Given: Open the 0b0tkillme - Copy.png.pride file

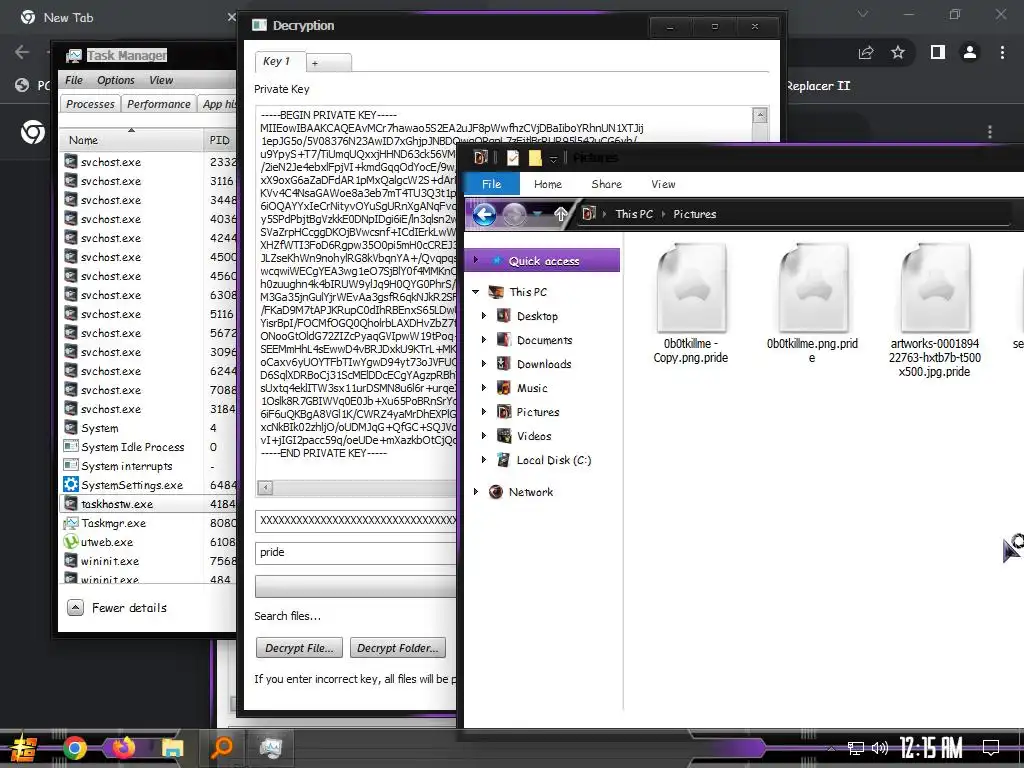Looking at the screenshot, I should point(691,304).
